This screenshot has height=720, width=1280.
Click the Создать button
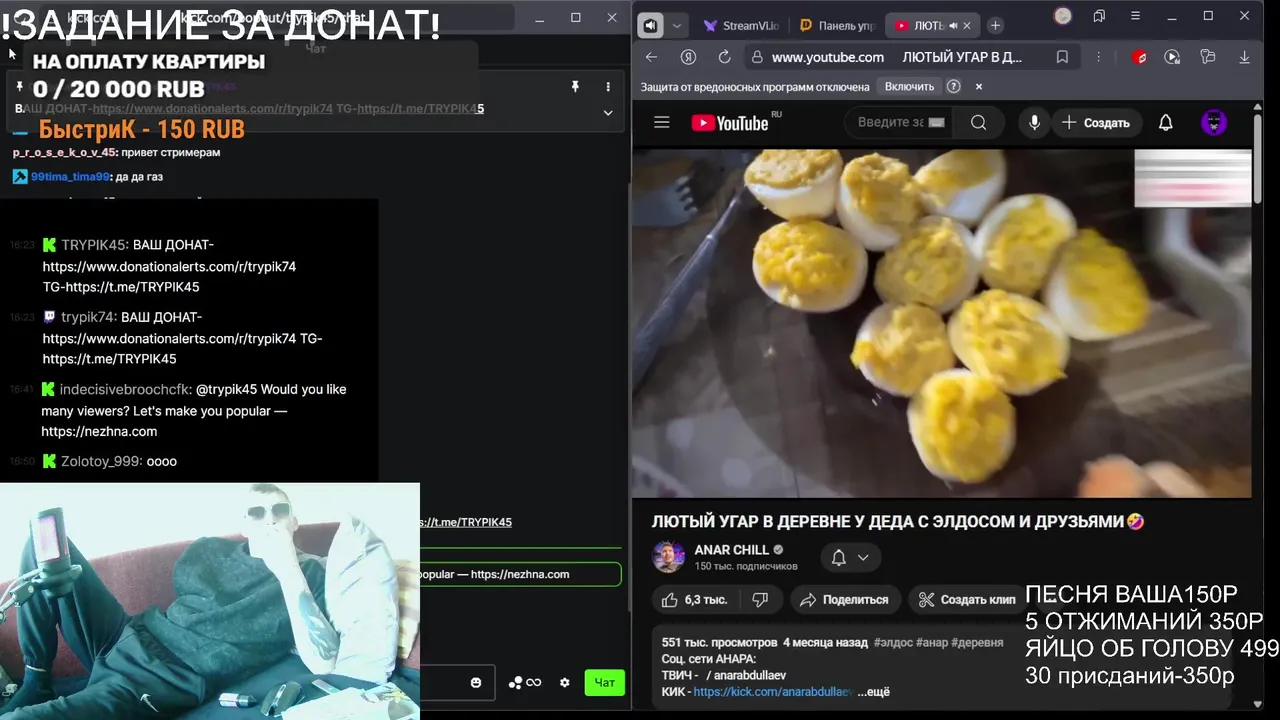click(1095, 122)
